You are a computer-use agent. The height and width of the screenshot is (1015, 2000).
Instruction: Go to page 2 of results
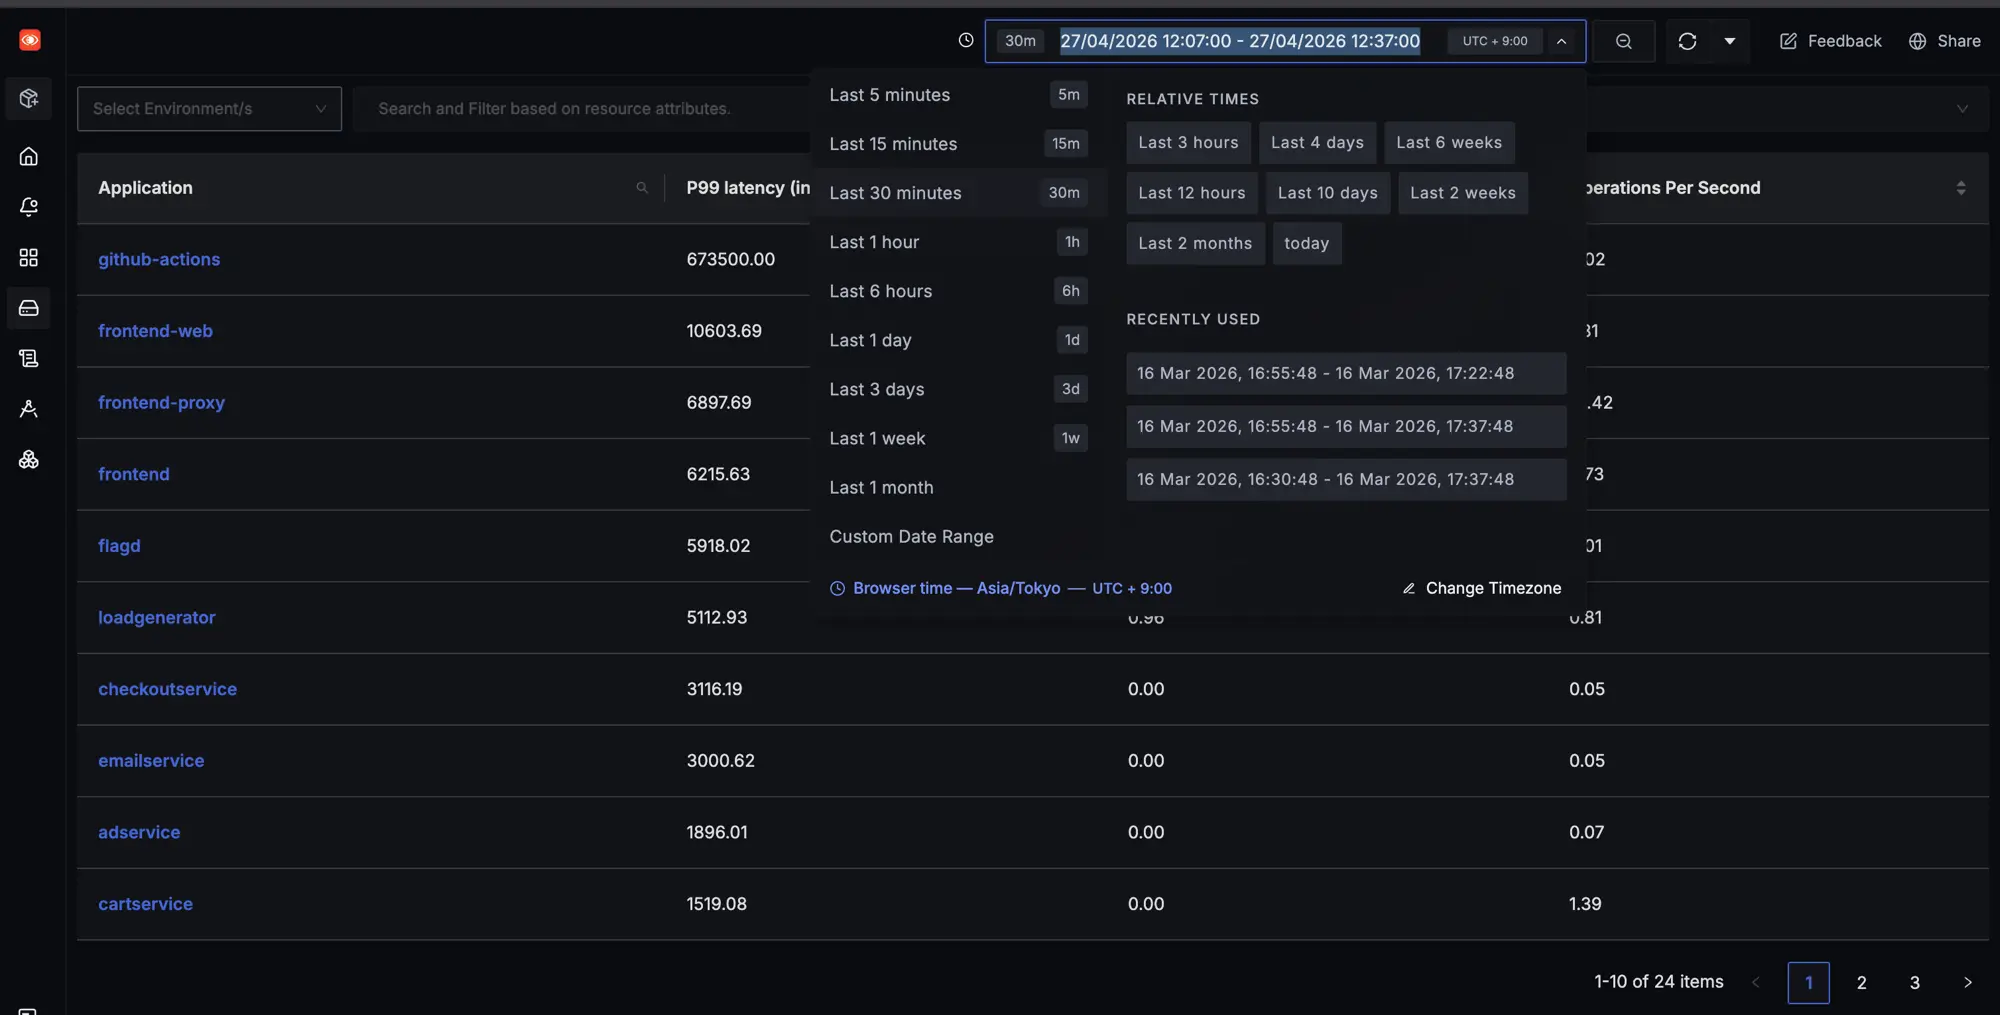click(x=1861, y=982)
